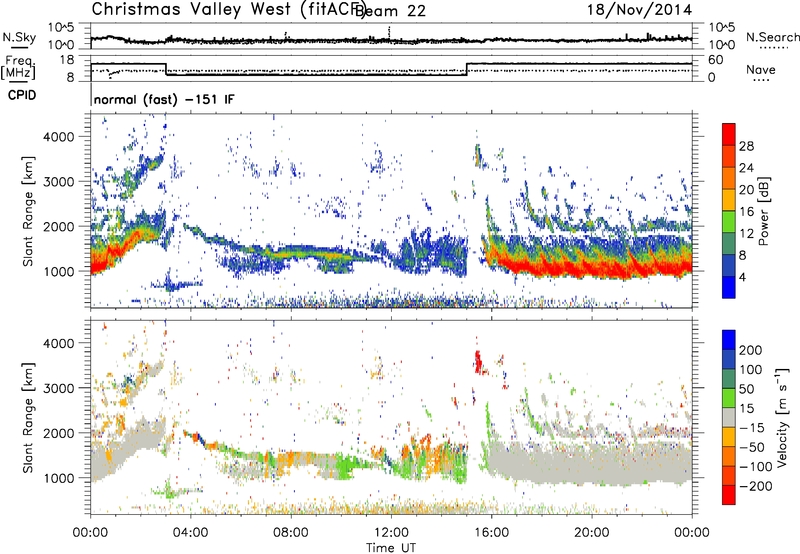
Task: Click the 18 tick on frequency axis
Action: coord(67,60)
